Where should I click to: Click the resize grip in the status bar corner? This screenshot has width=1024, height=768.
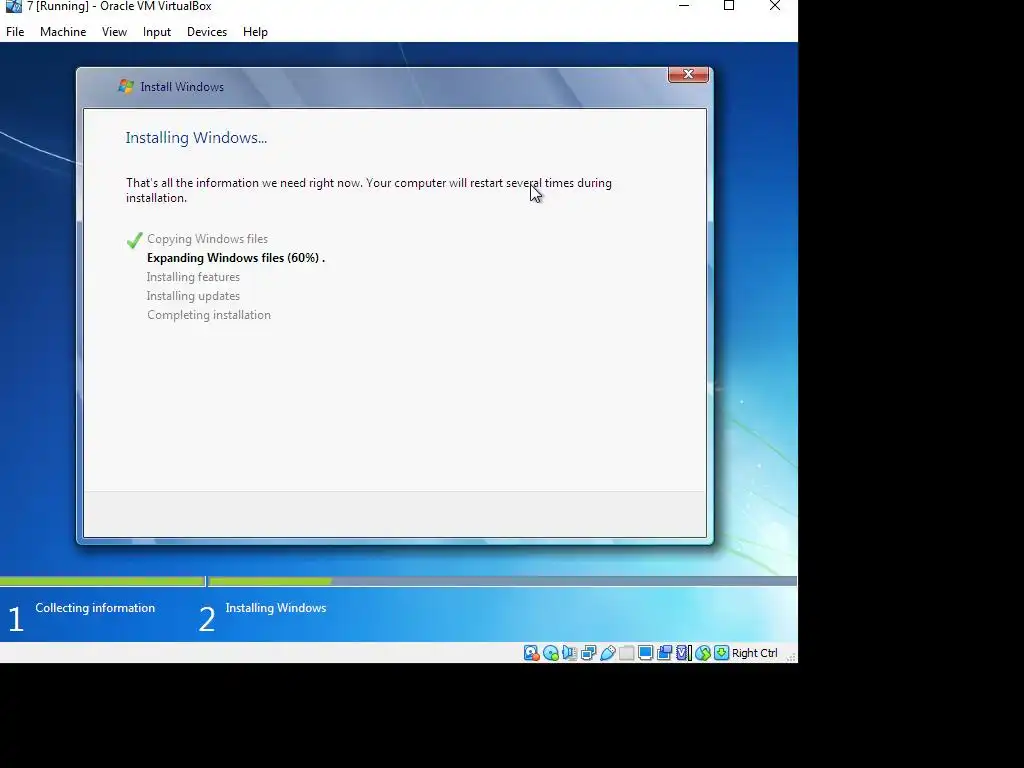791,657
